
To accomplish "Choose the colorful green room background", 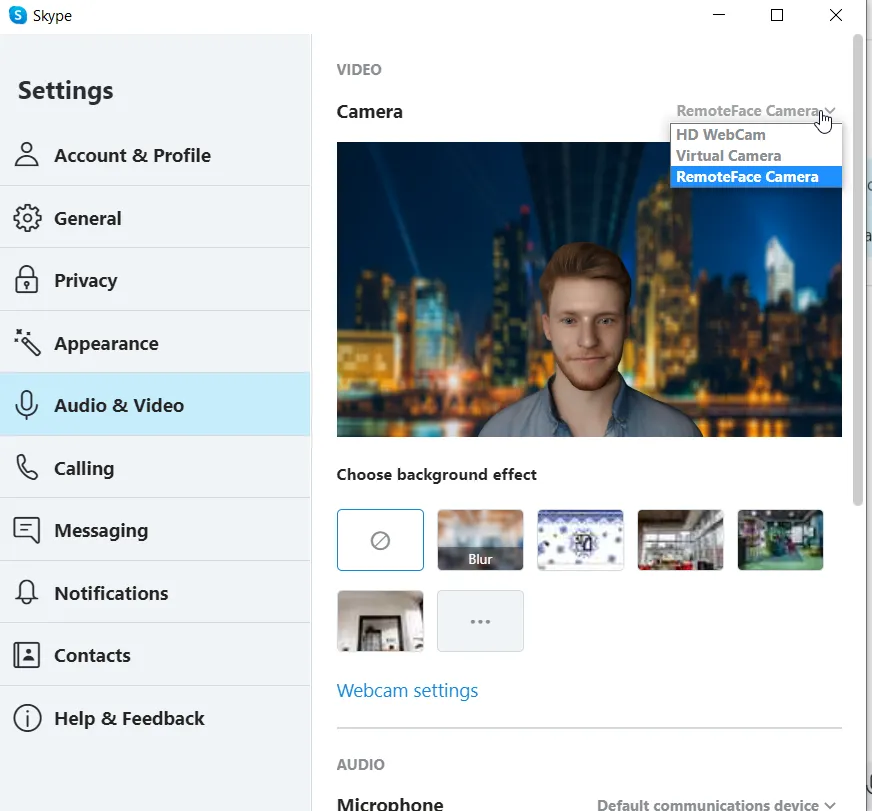I will (780, 540).
